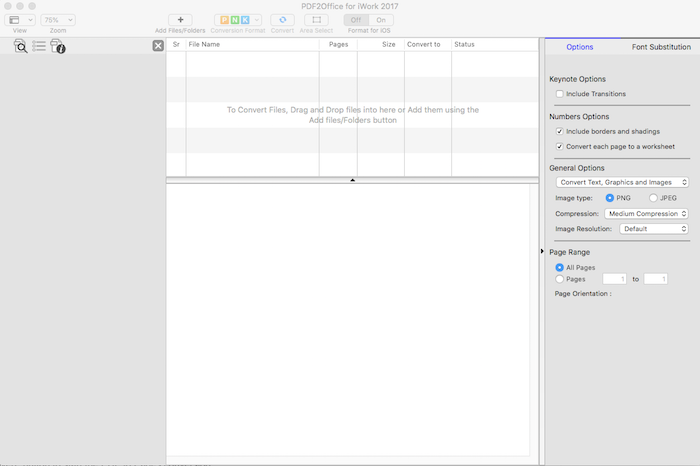Click the Keynote Options heading
This screenshot has width=700, height=466.
click(577, 79)
